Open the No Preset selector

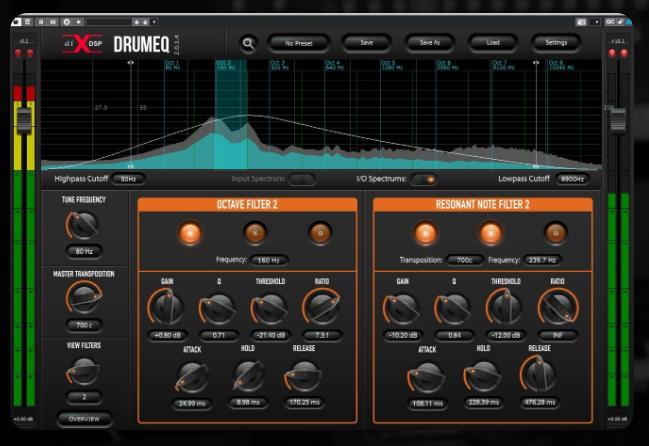[299, 43]
